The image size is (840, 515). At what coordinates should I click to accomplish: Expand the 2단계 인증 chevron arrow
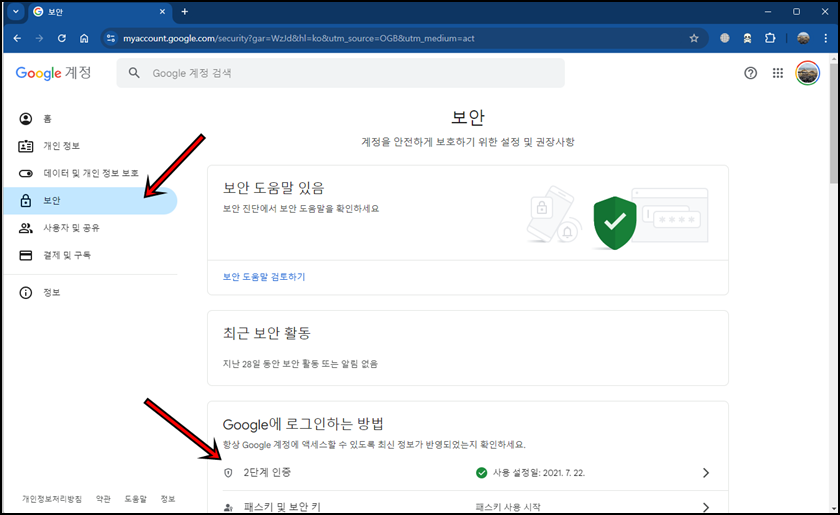(x=706, y=473)
